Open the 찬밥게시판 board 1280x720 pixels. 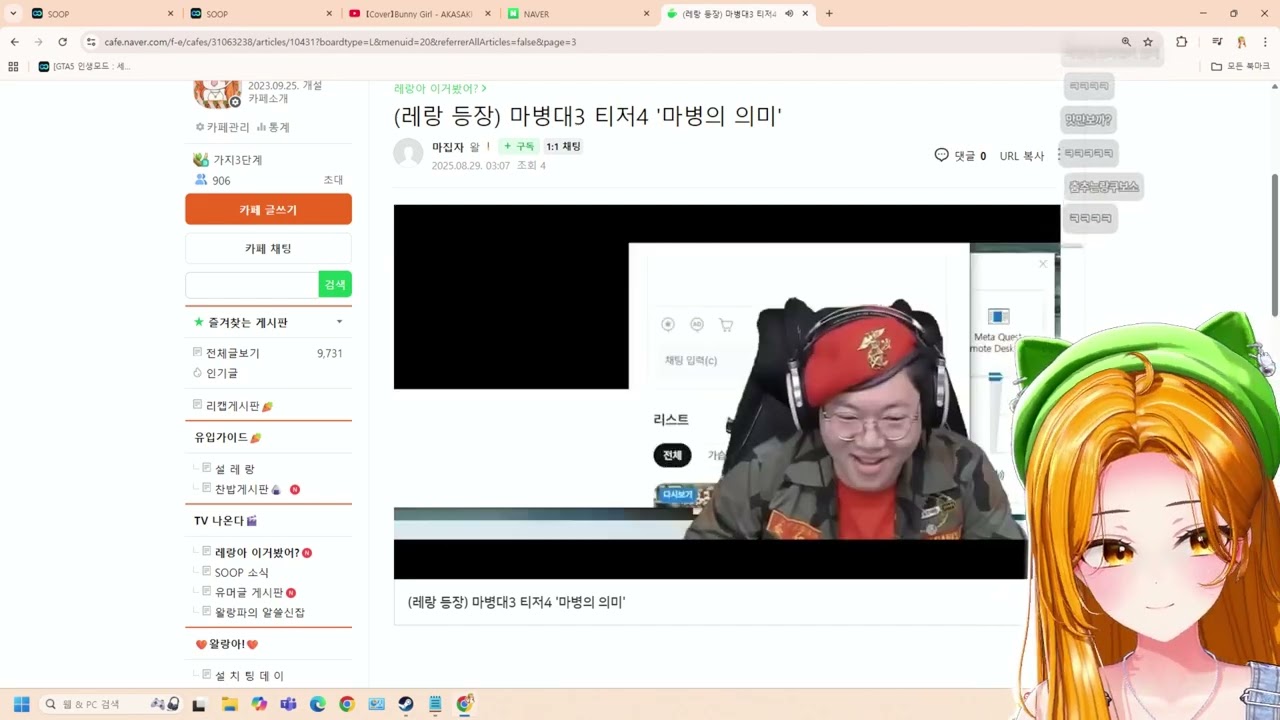(x=242, y=489)
